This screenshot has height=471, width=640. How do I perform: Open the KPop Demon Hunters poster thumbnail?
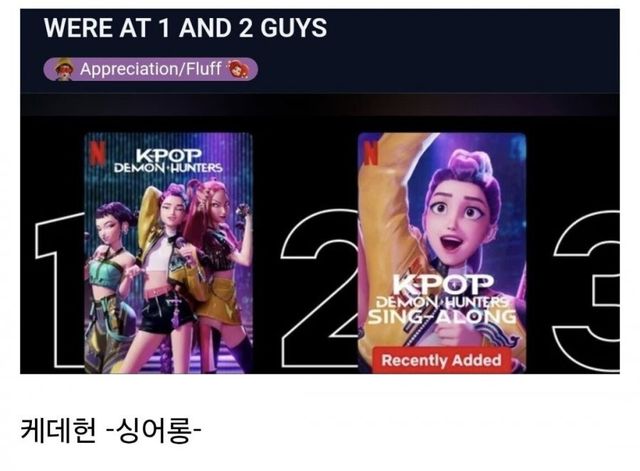point(168,253)
